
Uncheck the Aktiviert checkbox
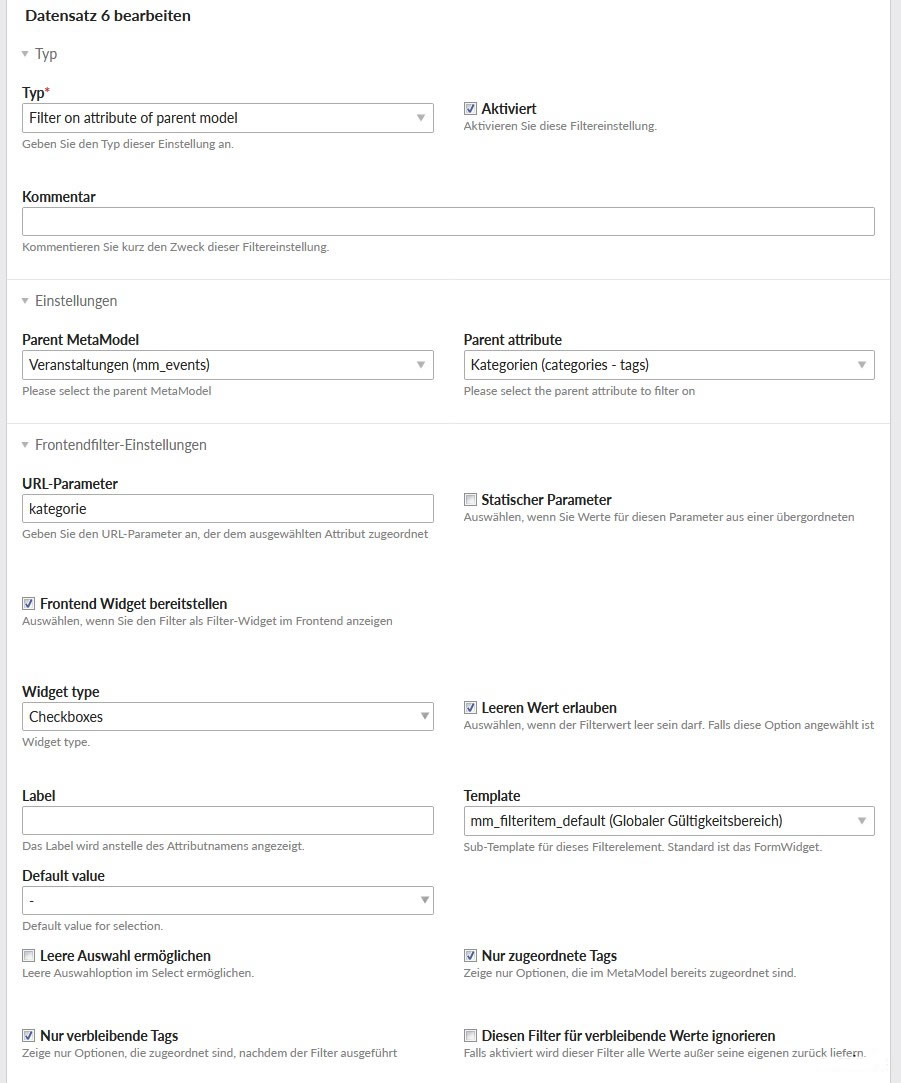(x=471, y=108)
